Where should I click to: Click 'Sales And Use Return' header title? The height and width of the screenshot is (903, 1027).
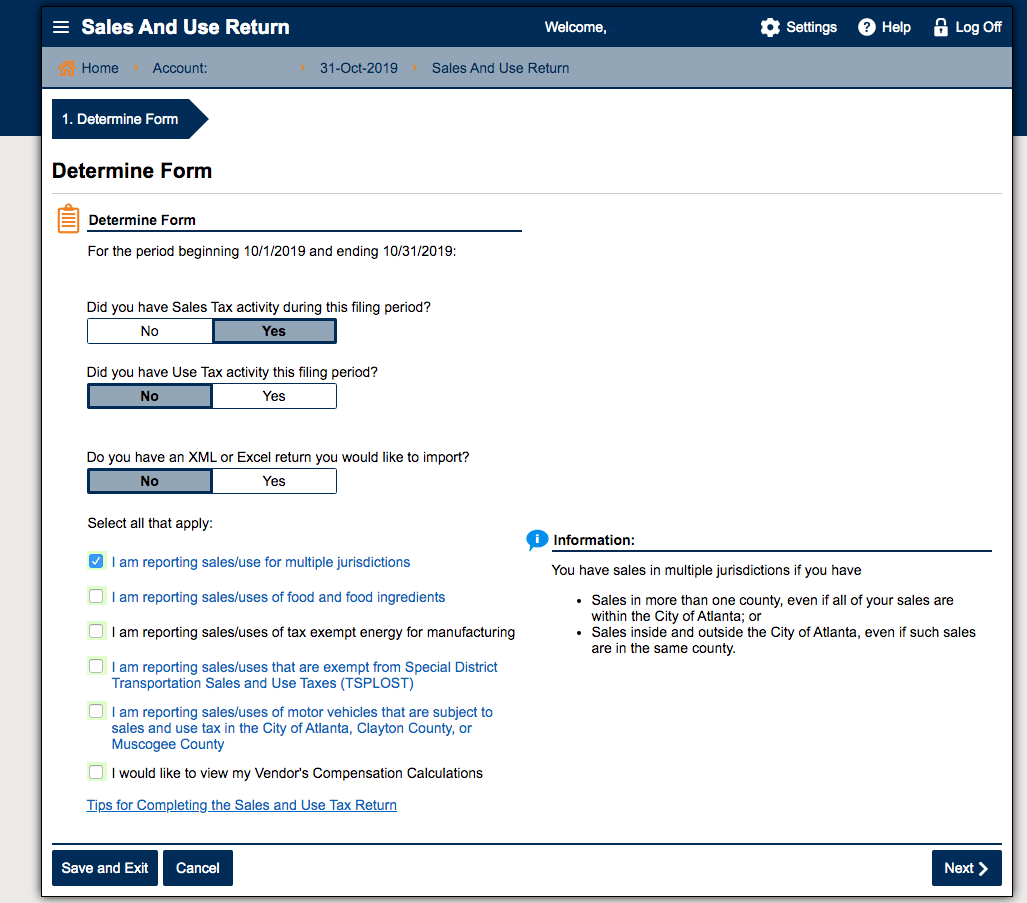tap(185, 27)
